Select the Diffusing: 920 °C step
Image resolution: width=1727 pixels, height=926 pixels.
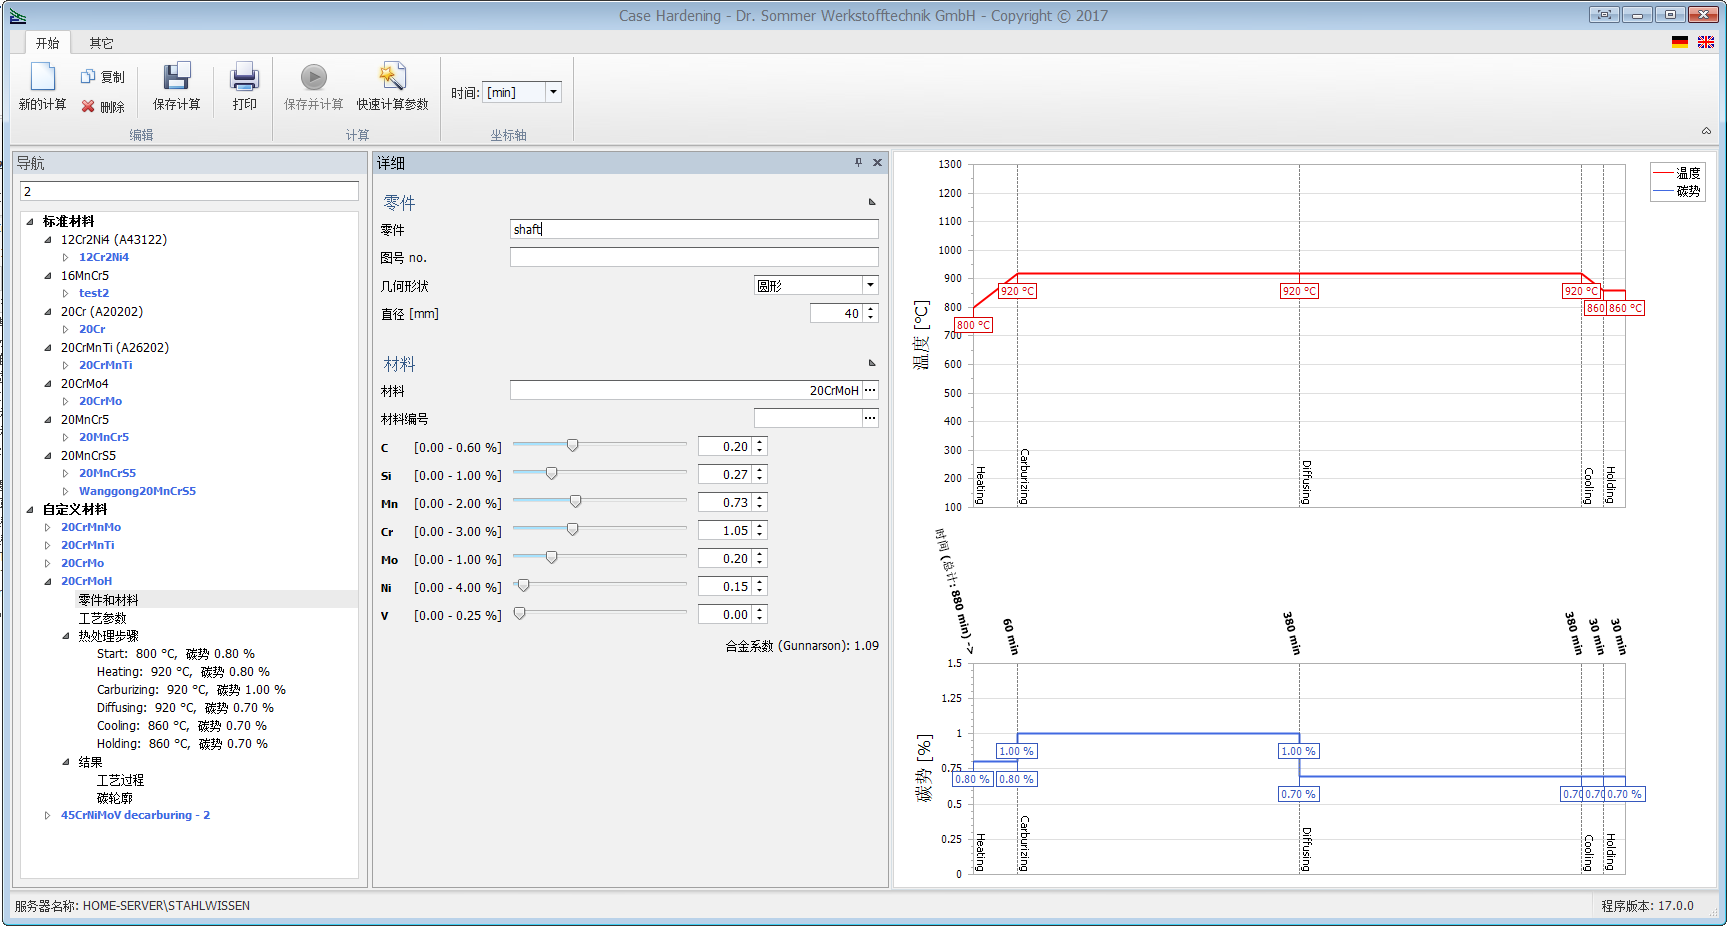click(x=185, y=708)
